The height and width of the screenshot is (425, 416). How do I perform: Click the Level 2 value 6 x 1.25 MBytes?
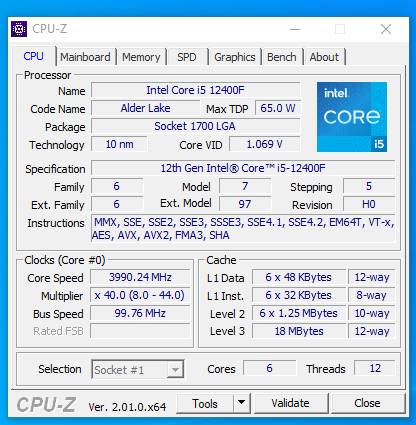(299, 313)
